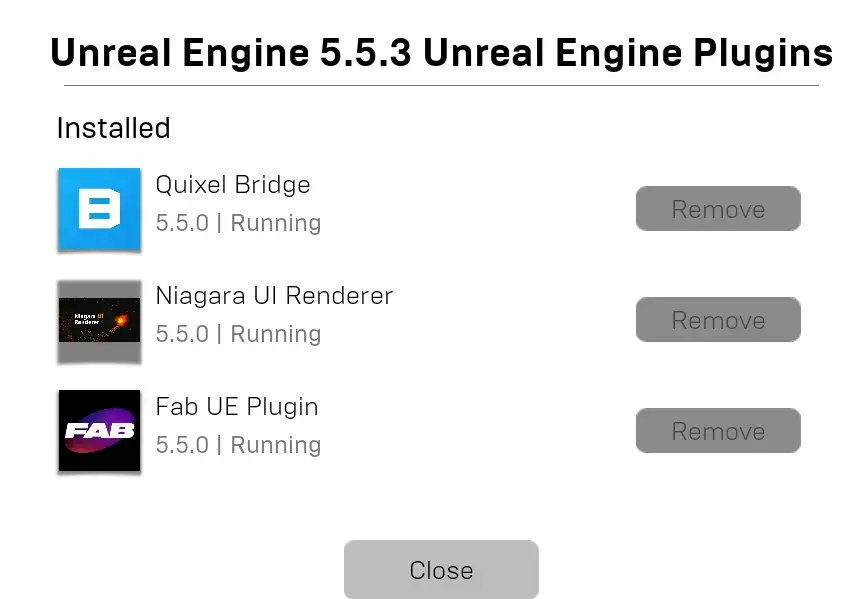Screen dimensions: 857x599
Task: Click the Running status of Niagara UI Renderer
Action: click(x=276, y=334)
